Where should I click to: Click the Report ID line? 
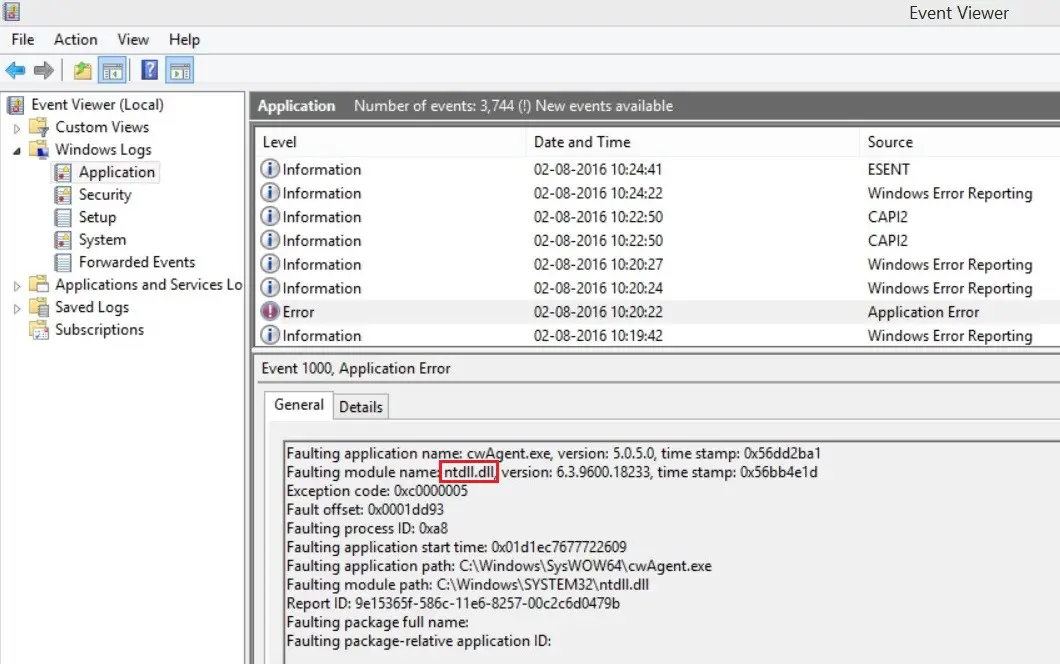click(453, 603)
